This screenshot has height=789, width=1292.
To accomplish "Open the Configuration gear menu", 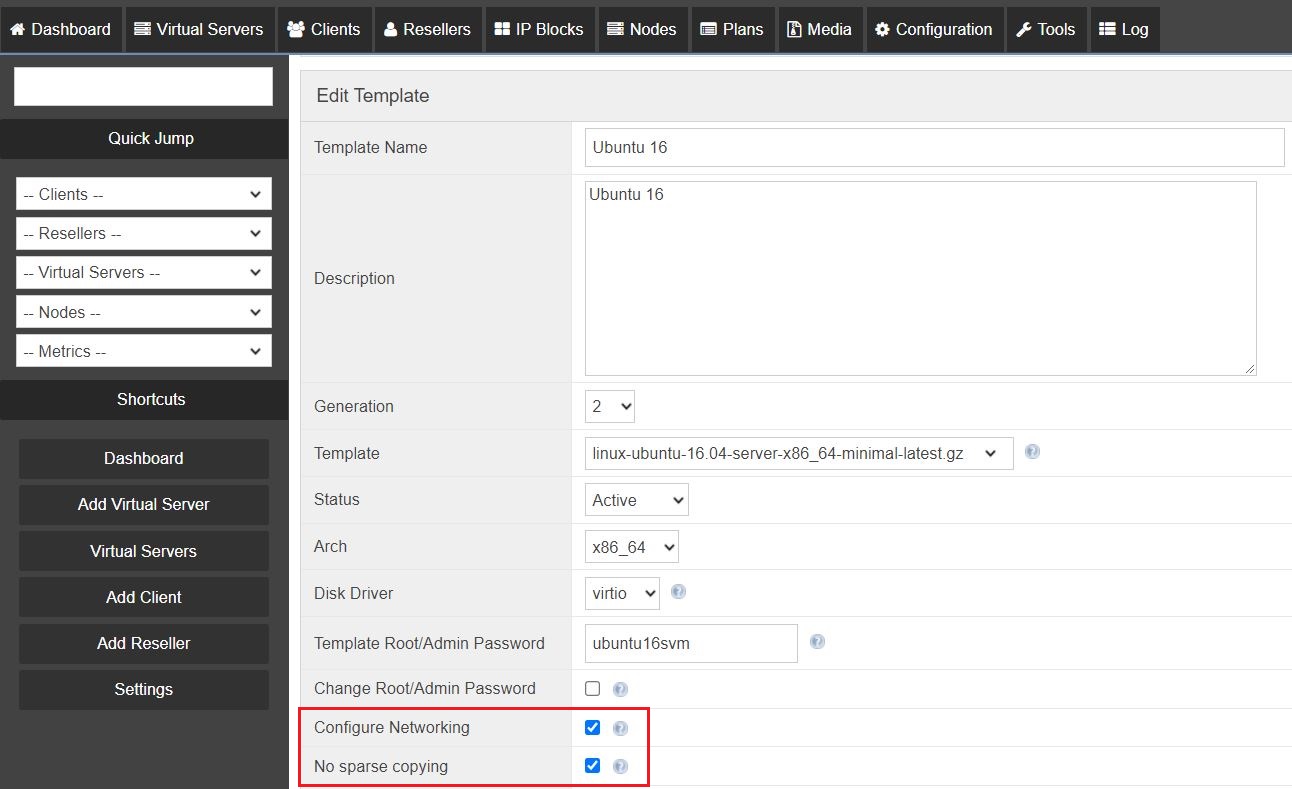I will pyautogui.click(x=933, y=29).
